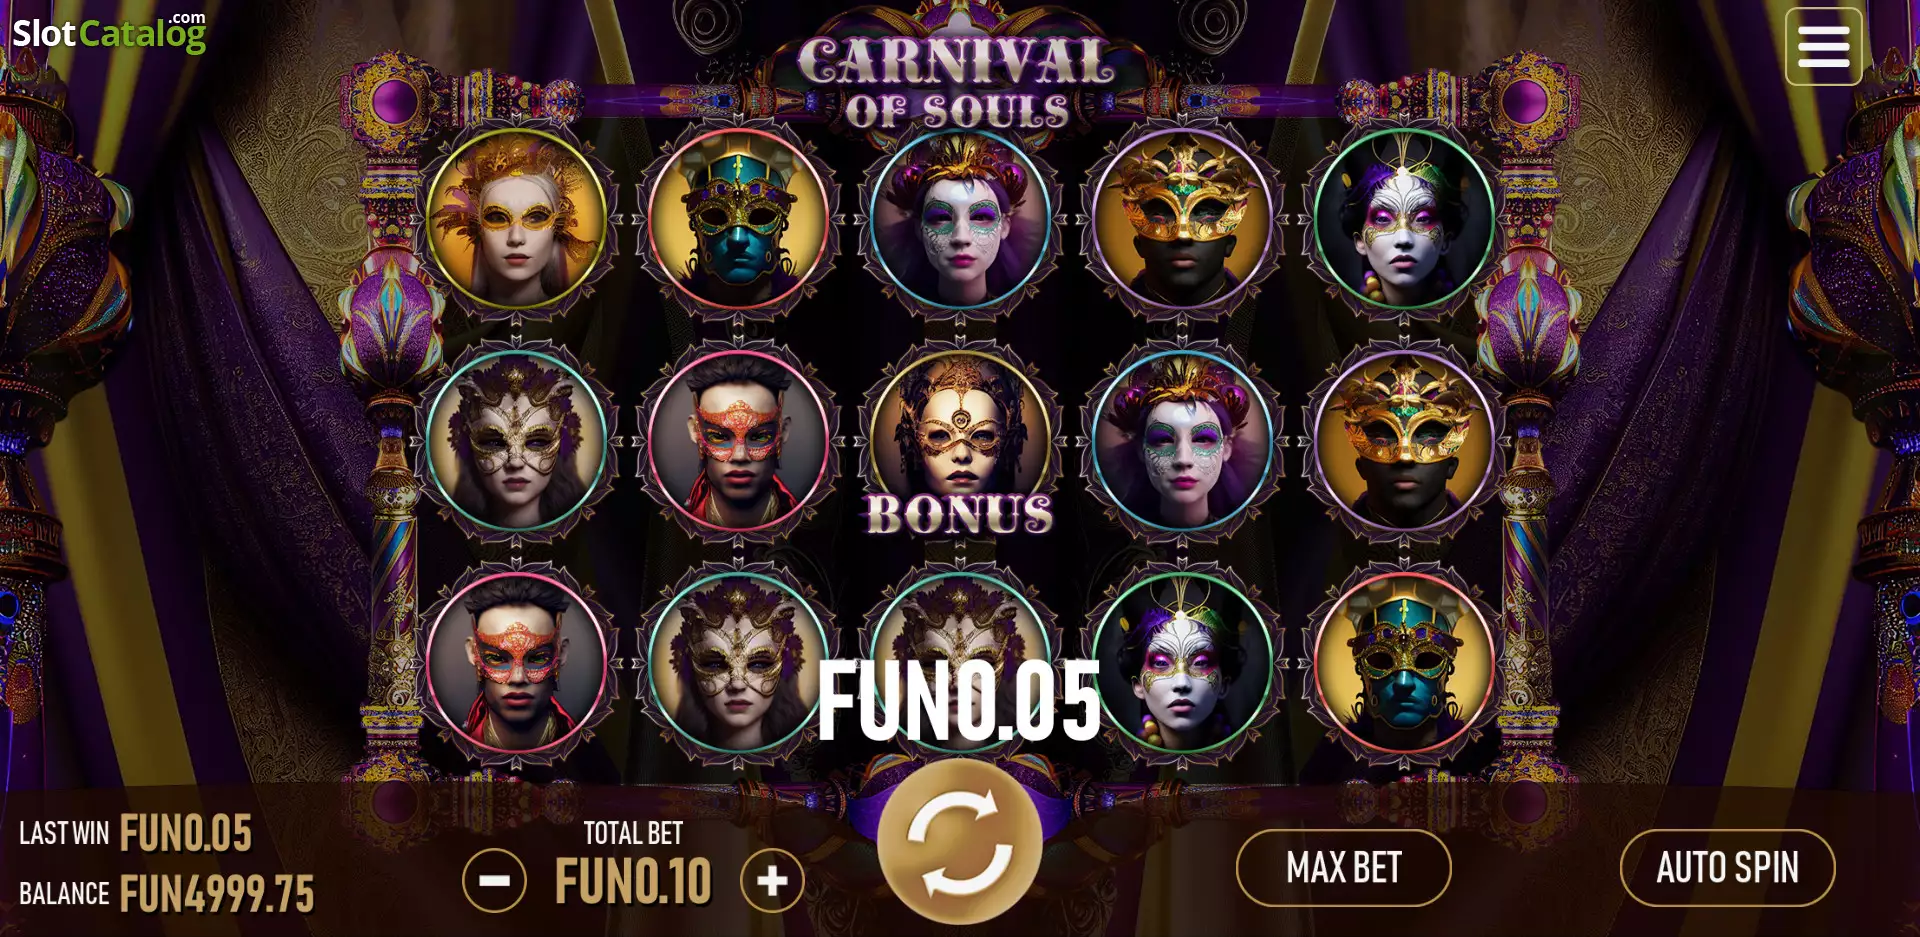The image size is (1920, 937).
Task: Click the Last Win FUN0.05 amount
Action: pos(186,832)
